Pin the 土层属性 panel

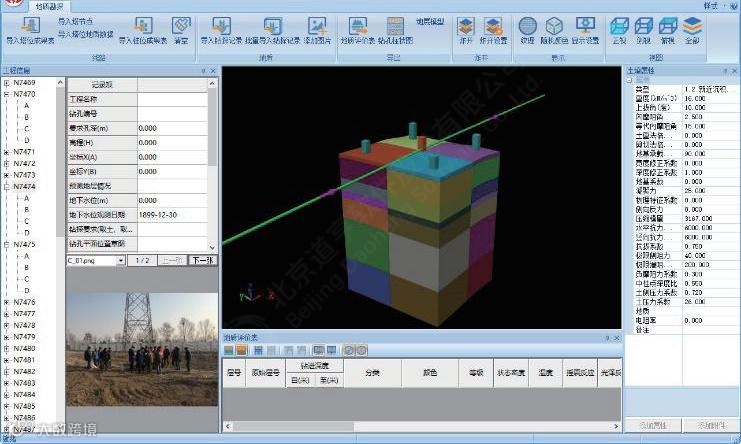[725, 71]
